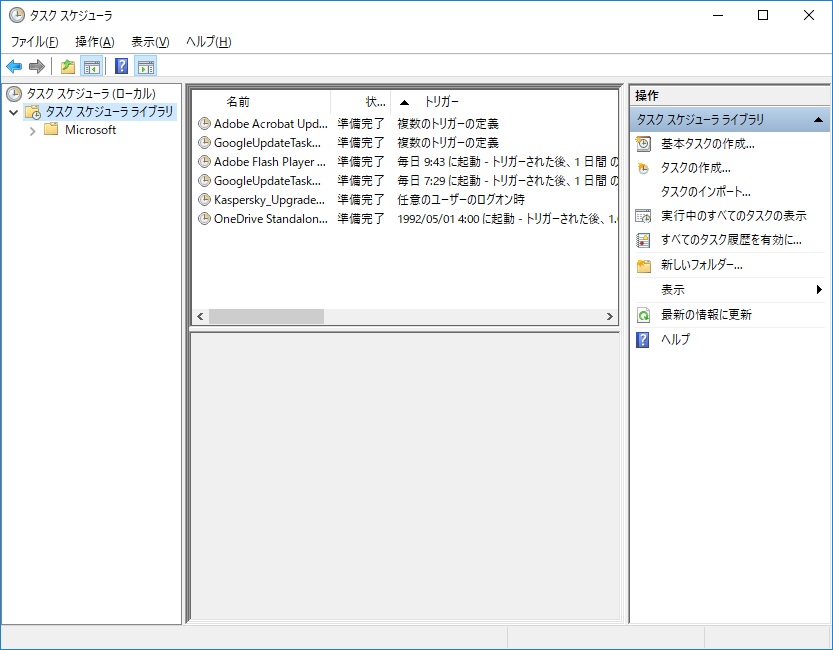Click the back arrow in toolbar
This screenshot has height=650, width=833.
[x=14, y=67]
